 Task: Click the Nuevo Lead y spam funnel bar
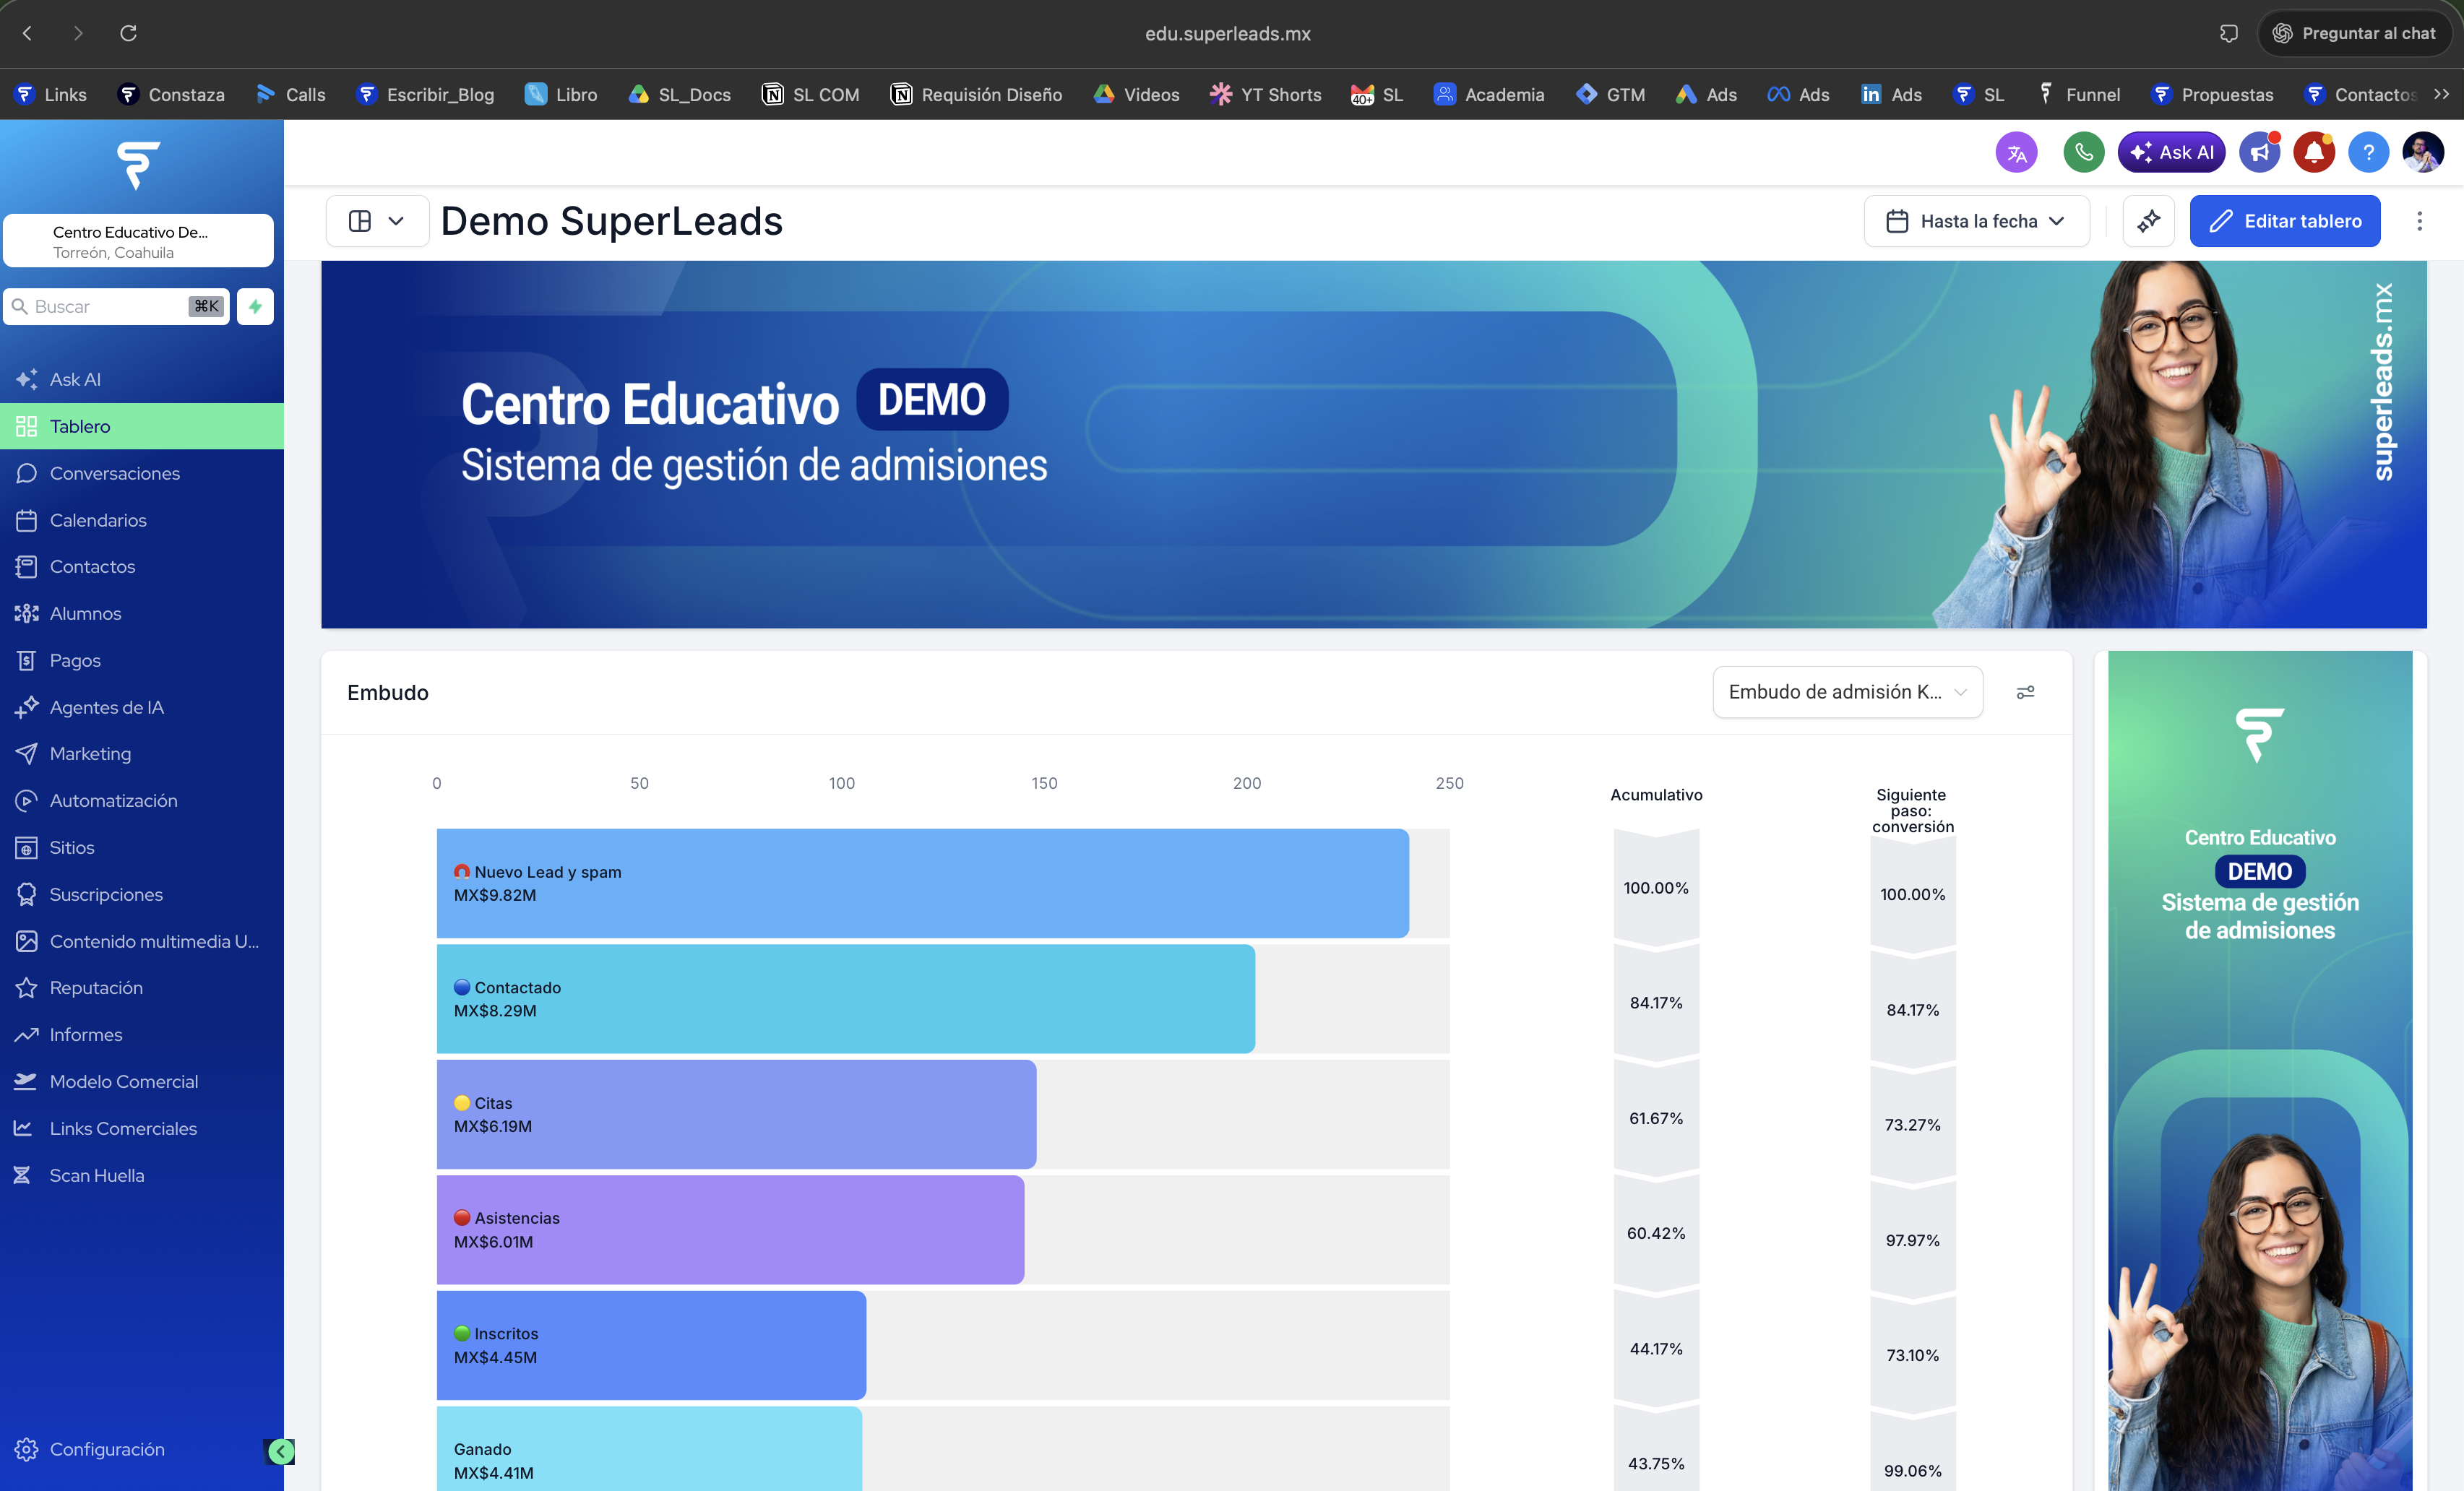(x=922, y=883)
